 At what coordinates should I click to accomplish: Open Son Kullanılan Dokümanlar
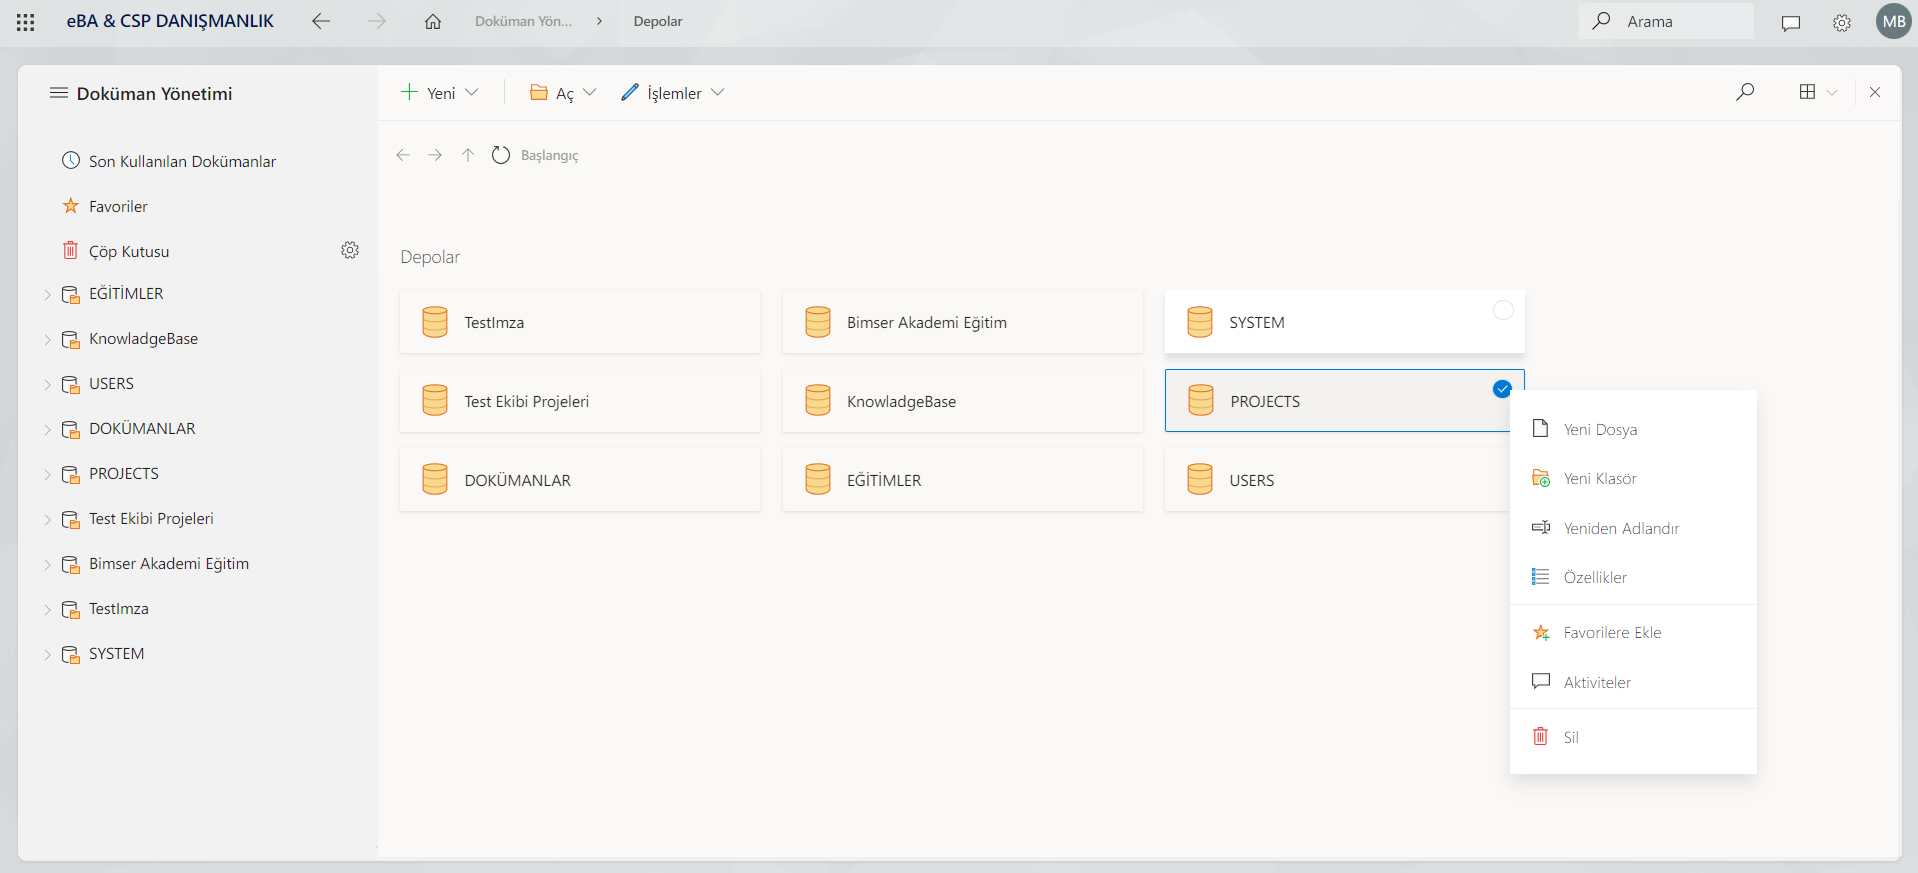pos(182,161)
